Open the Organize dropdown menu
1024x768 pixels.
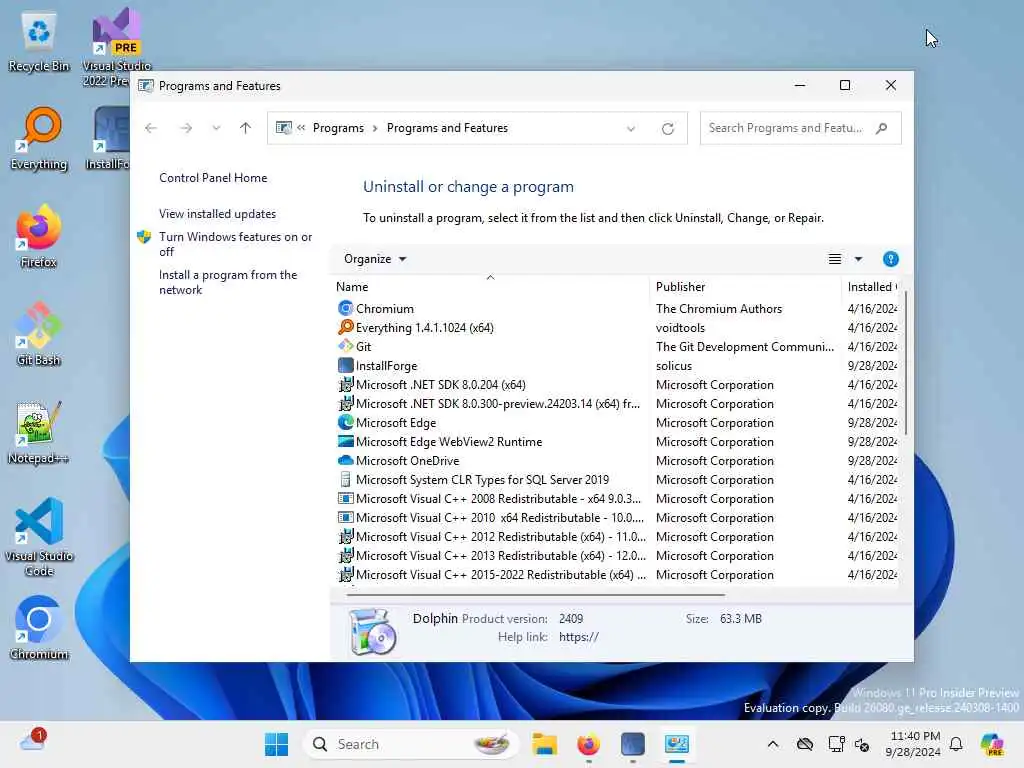click(x=376, y=259)
